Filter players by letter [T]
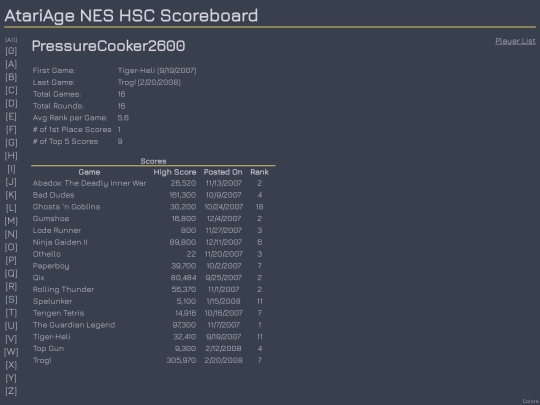This screenshot has height=405, width=540. pos(11,313)
